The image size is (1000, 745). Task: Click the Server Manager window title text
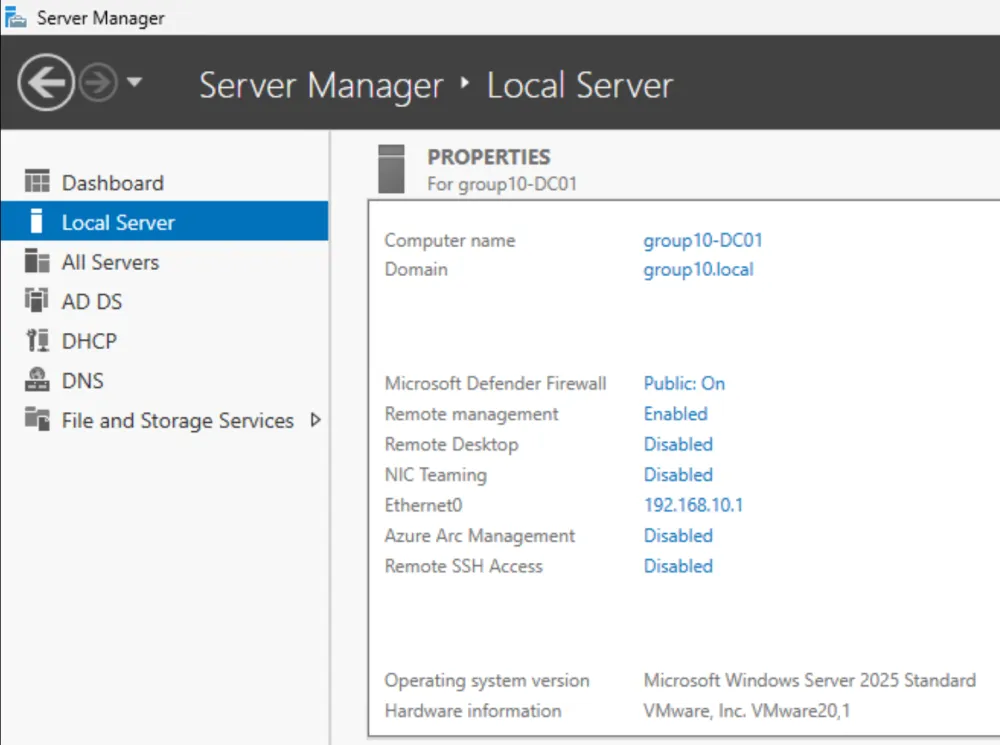point(100,18)
